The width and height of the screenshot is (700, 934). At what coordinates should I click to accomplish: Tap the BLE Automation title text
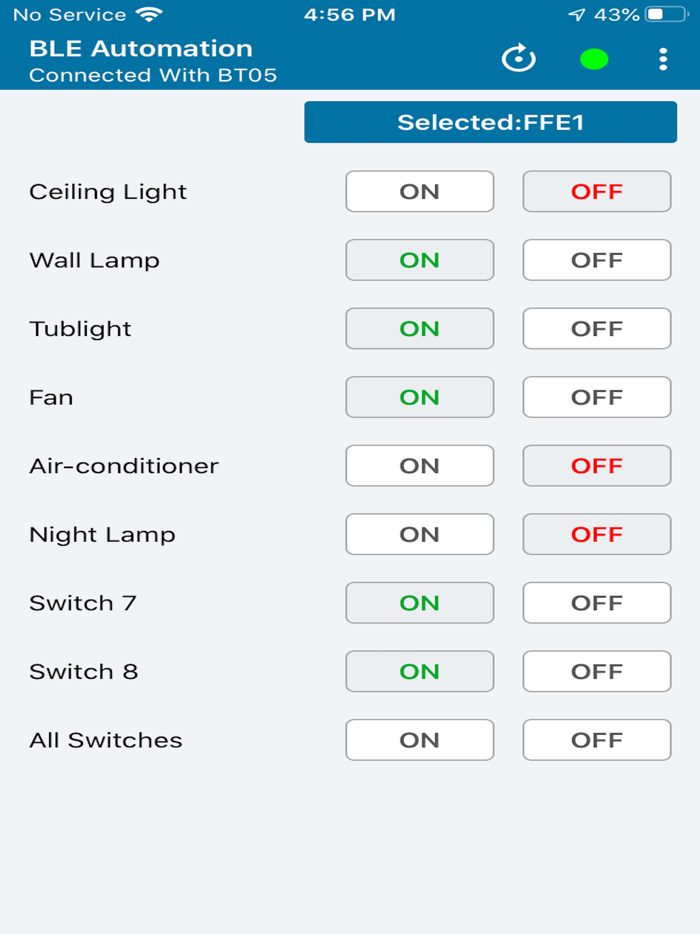(x=139, y=47)
